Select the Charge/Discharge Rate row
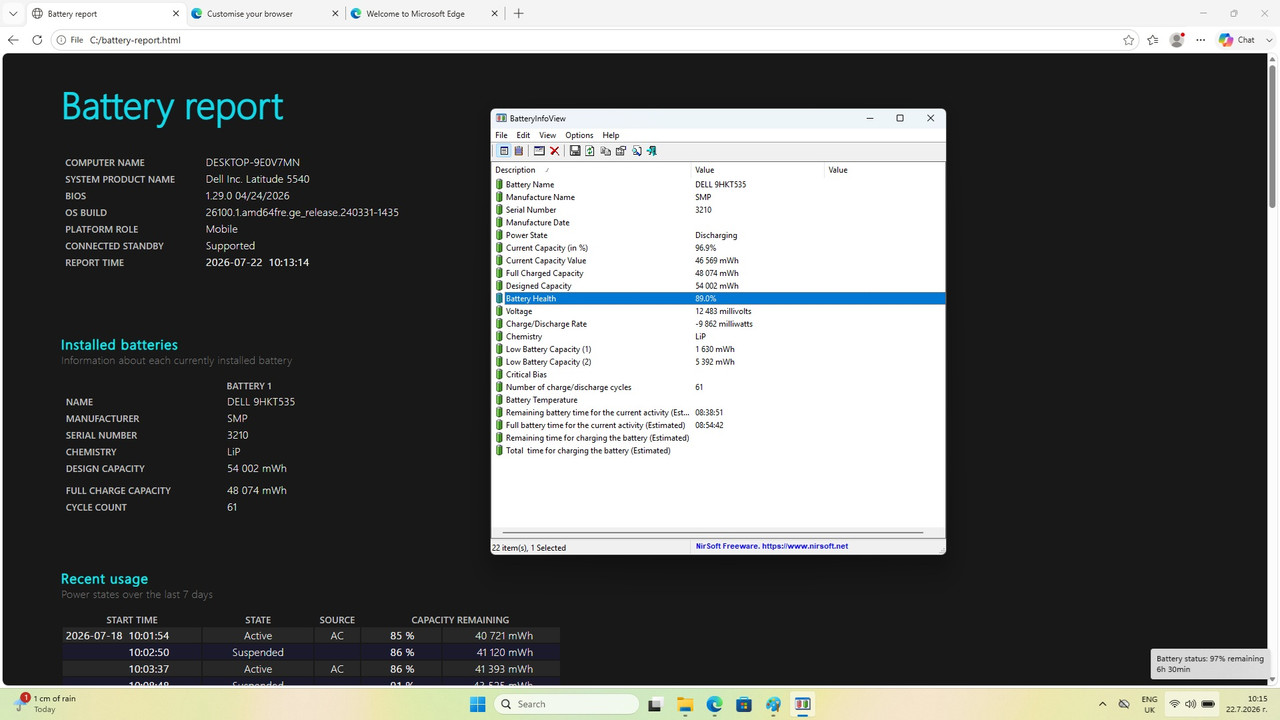This screenshot has height=720, width=1280. point(719,324)
